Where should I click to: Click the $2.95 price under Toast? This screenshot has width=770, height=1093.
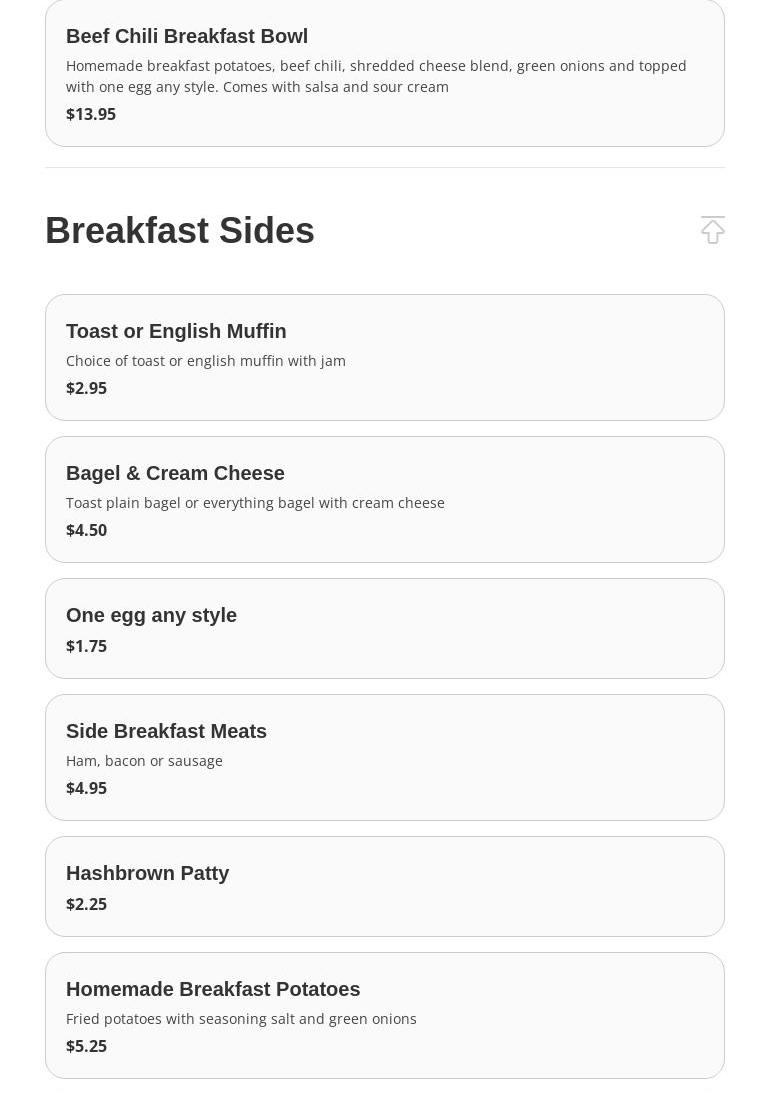point(86,388)
